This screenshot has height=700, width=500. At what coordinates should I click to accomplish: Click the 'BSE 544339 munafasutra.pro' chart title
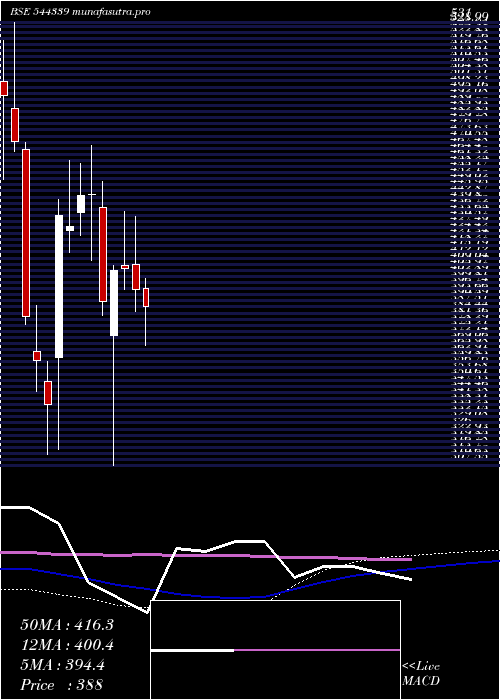[80, 12]
